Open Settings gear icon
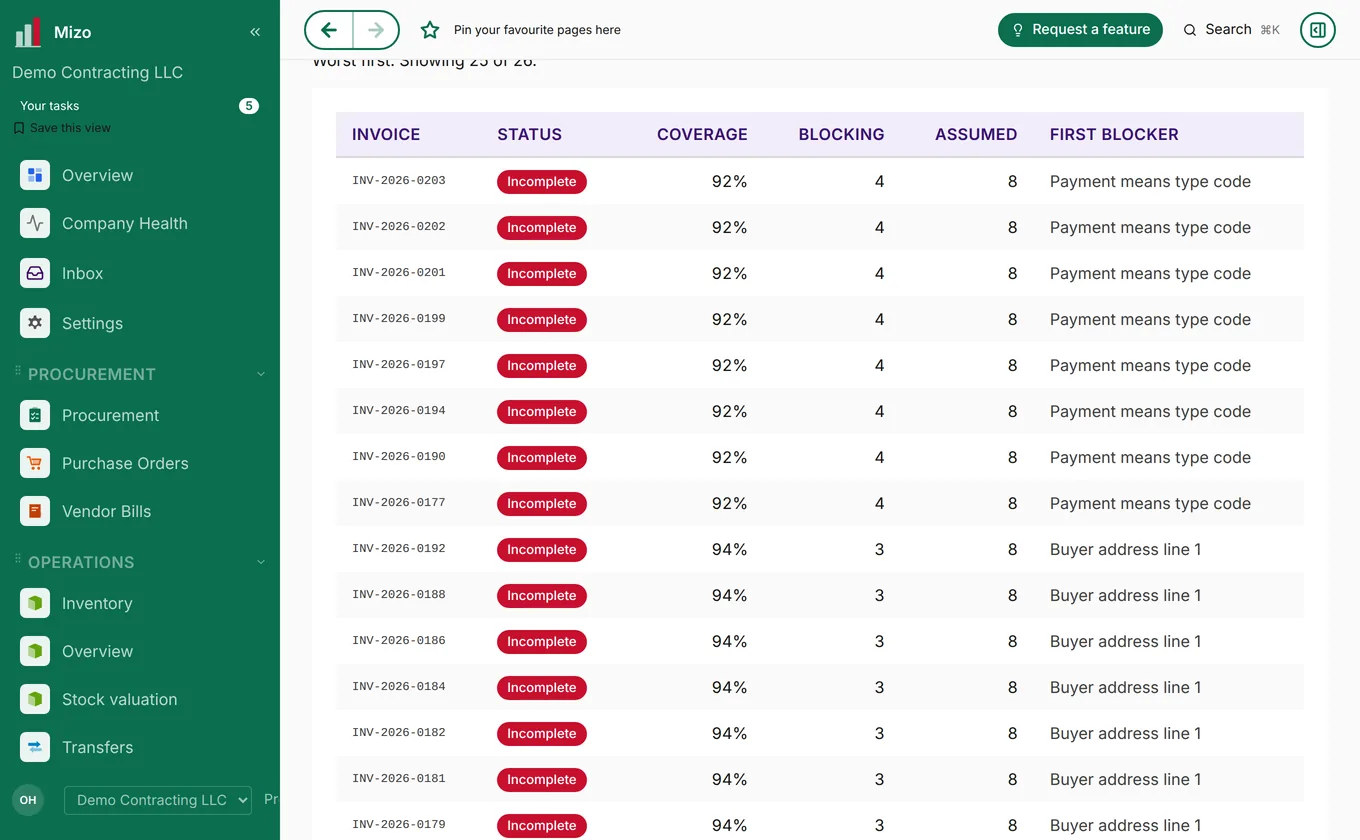This screenshot has width=1360, height=840. [35, 323]
